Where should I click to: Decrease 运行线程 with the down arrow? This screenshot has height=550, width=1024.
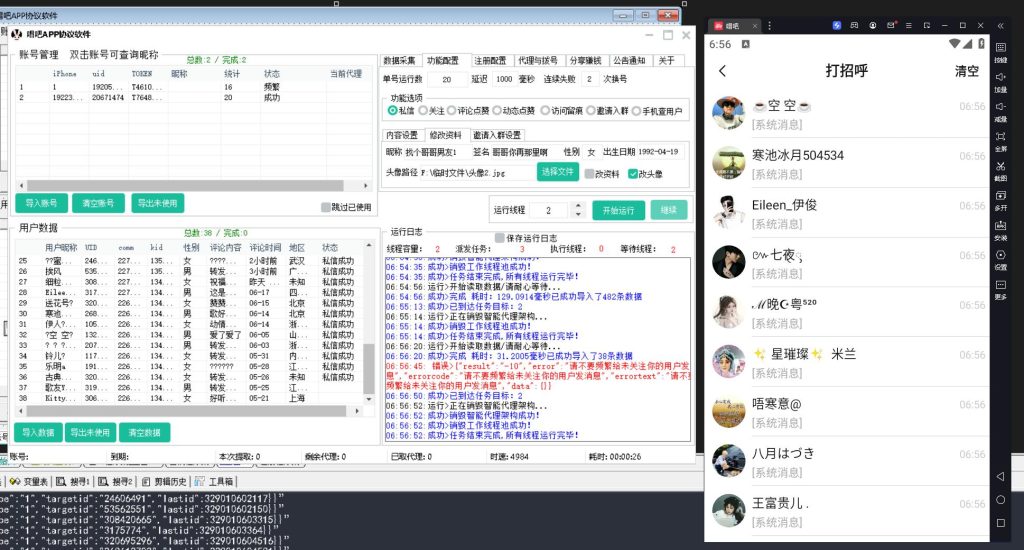click(577, 214)
